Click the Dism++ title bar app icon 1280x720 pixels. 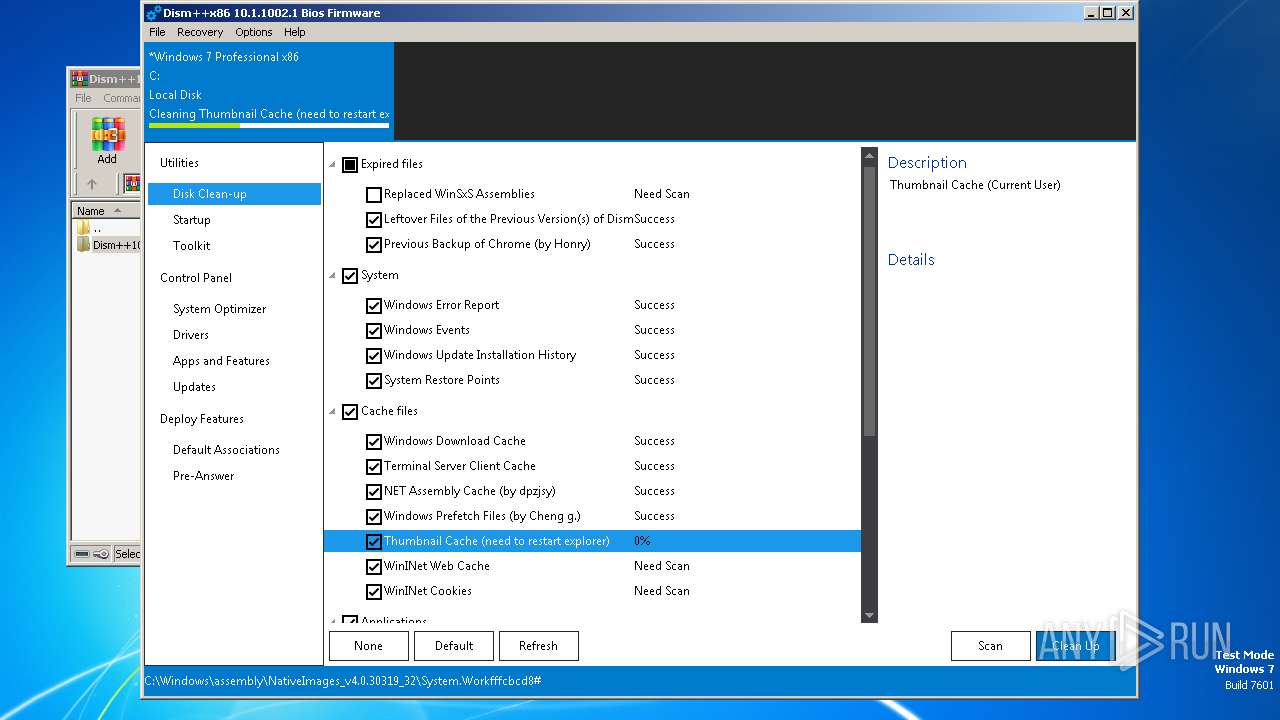tap(153, 13)
